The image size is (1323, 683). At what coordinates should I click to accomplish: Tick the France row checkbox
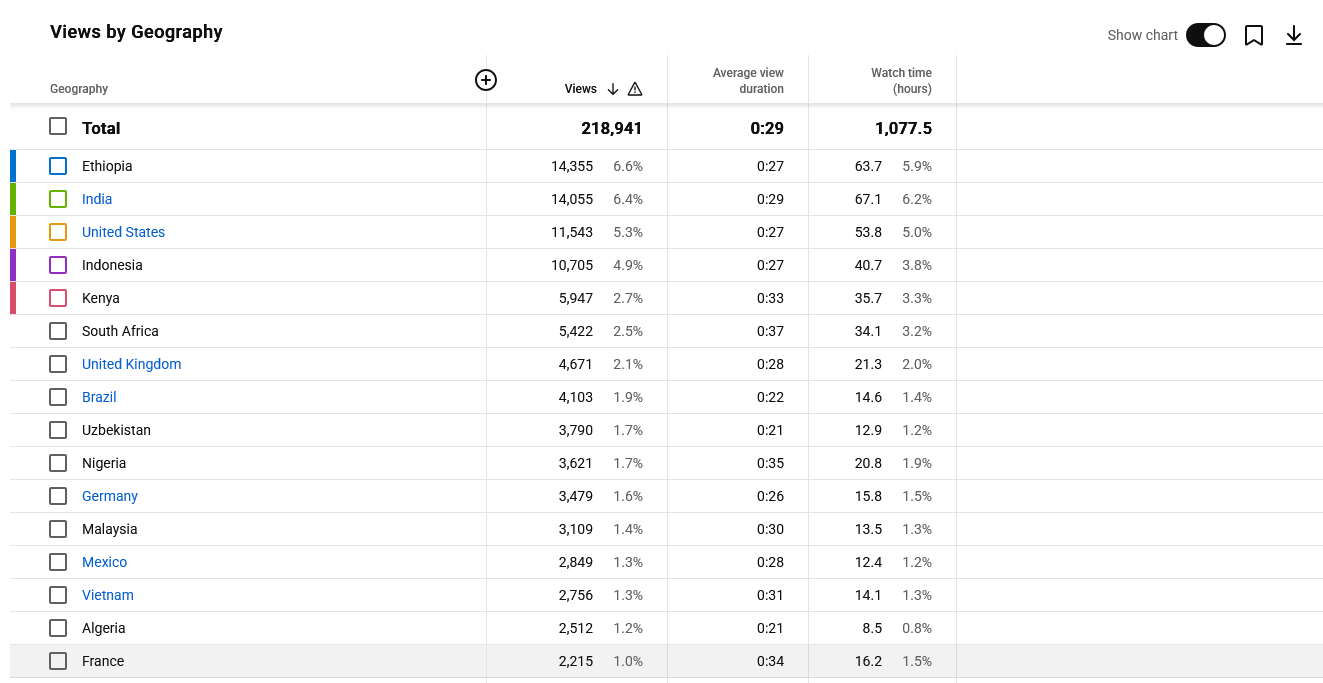click(x=58, y=661)
